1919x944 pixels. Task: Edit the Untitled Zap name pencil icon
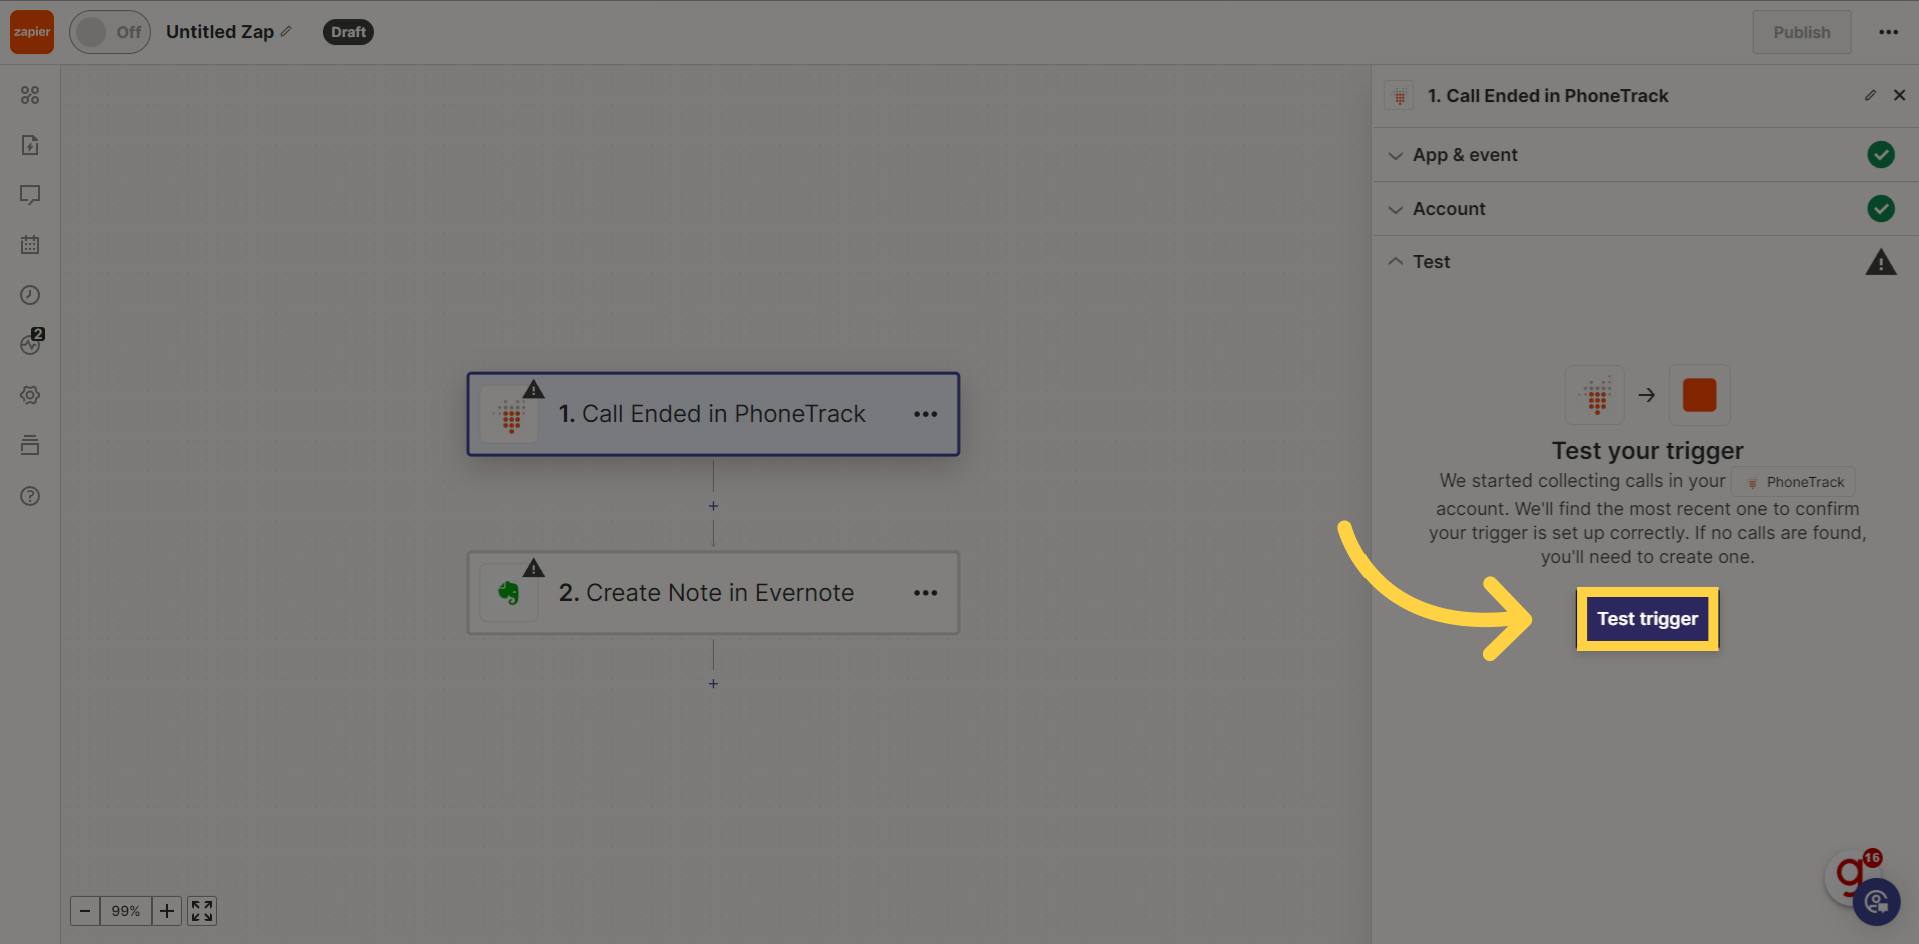coord(286,32)
